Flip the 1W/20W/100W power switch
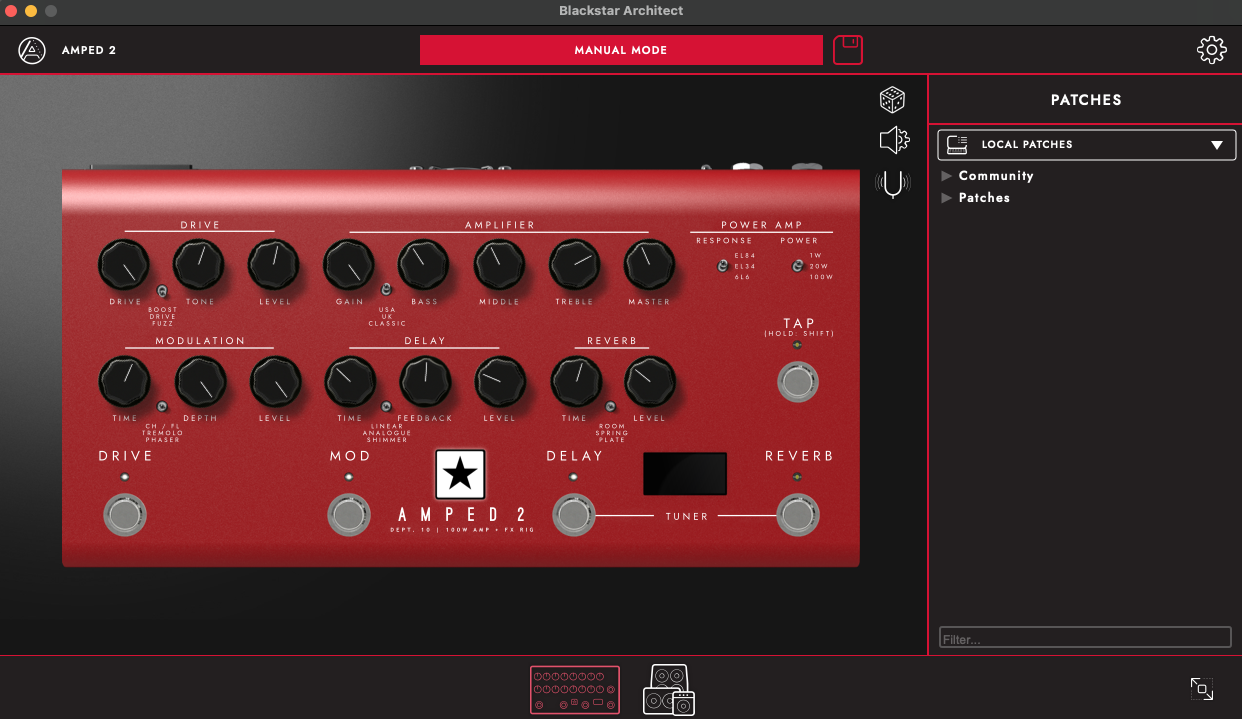Image resolution: width=1242 pixels, height=719 pixels. tap(797, 266)
